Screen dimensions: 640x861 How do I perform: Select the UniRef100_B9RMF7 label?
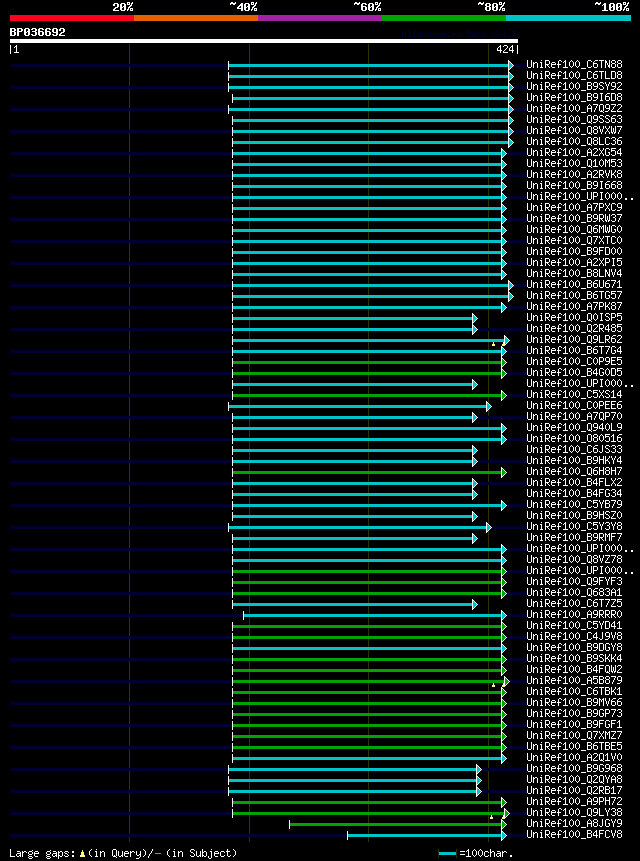coord(574,537)
